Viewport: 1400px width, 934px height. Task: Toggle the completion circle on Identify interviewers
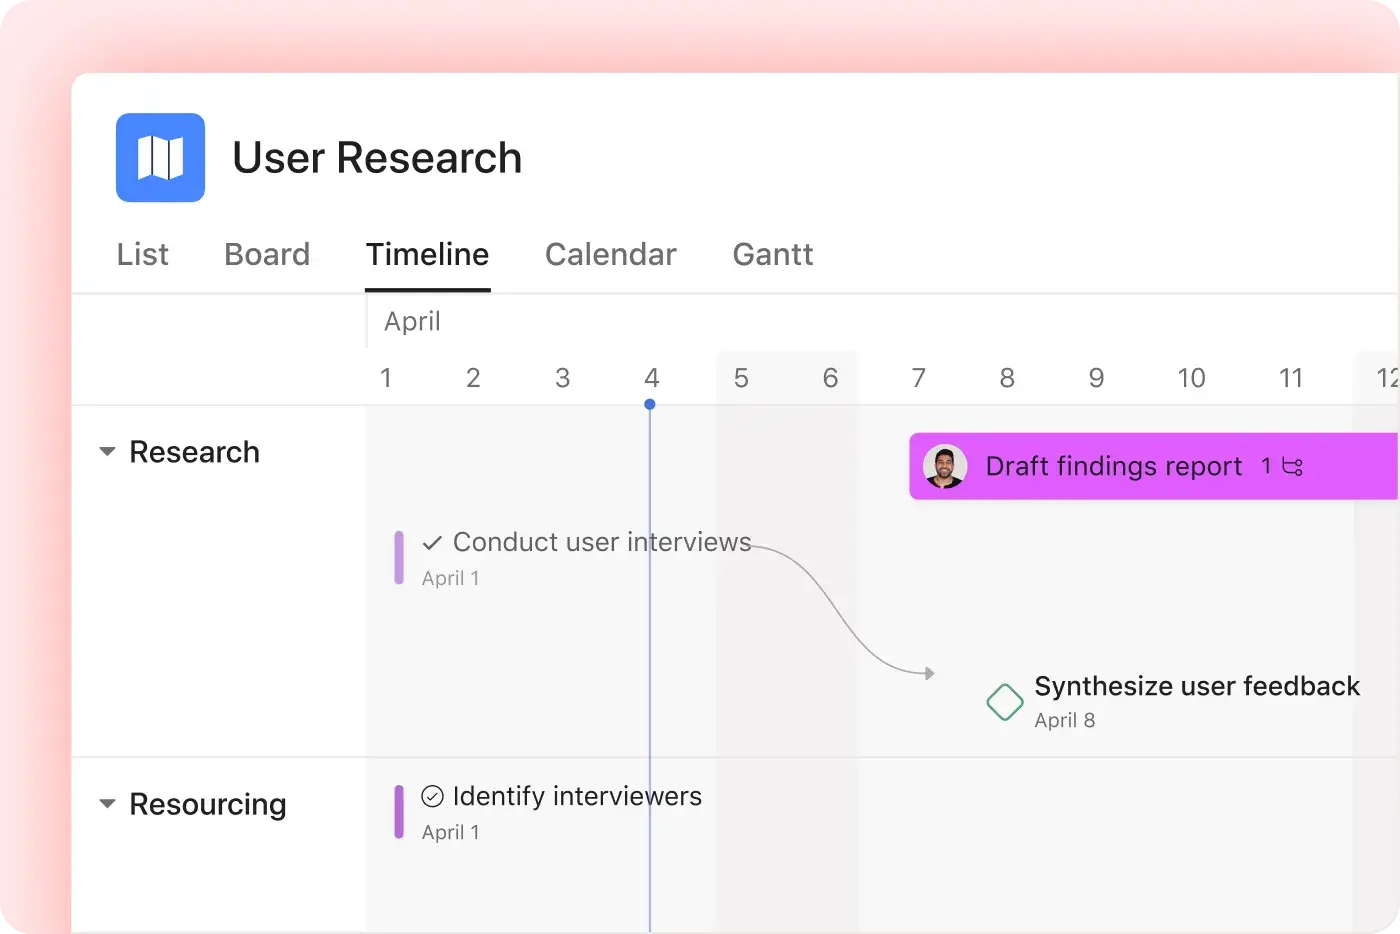[432, 796]
